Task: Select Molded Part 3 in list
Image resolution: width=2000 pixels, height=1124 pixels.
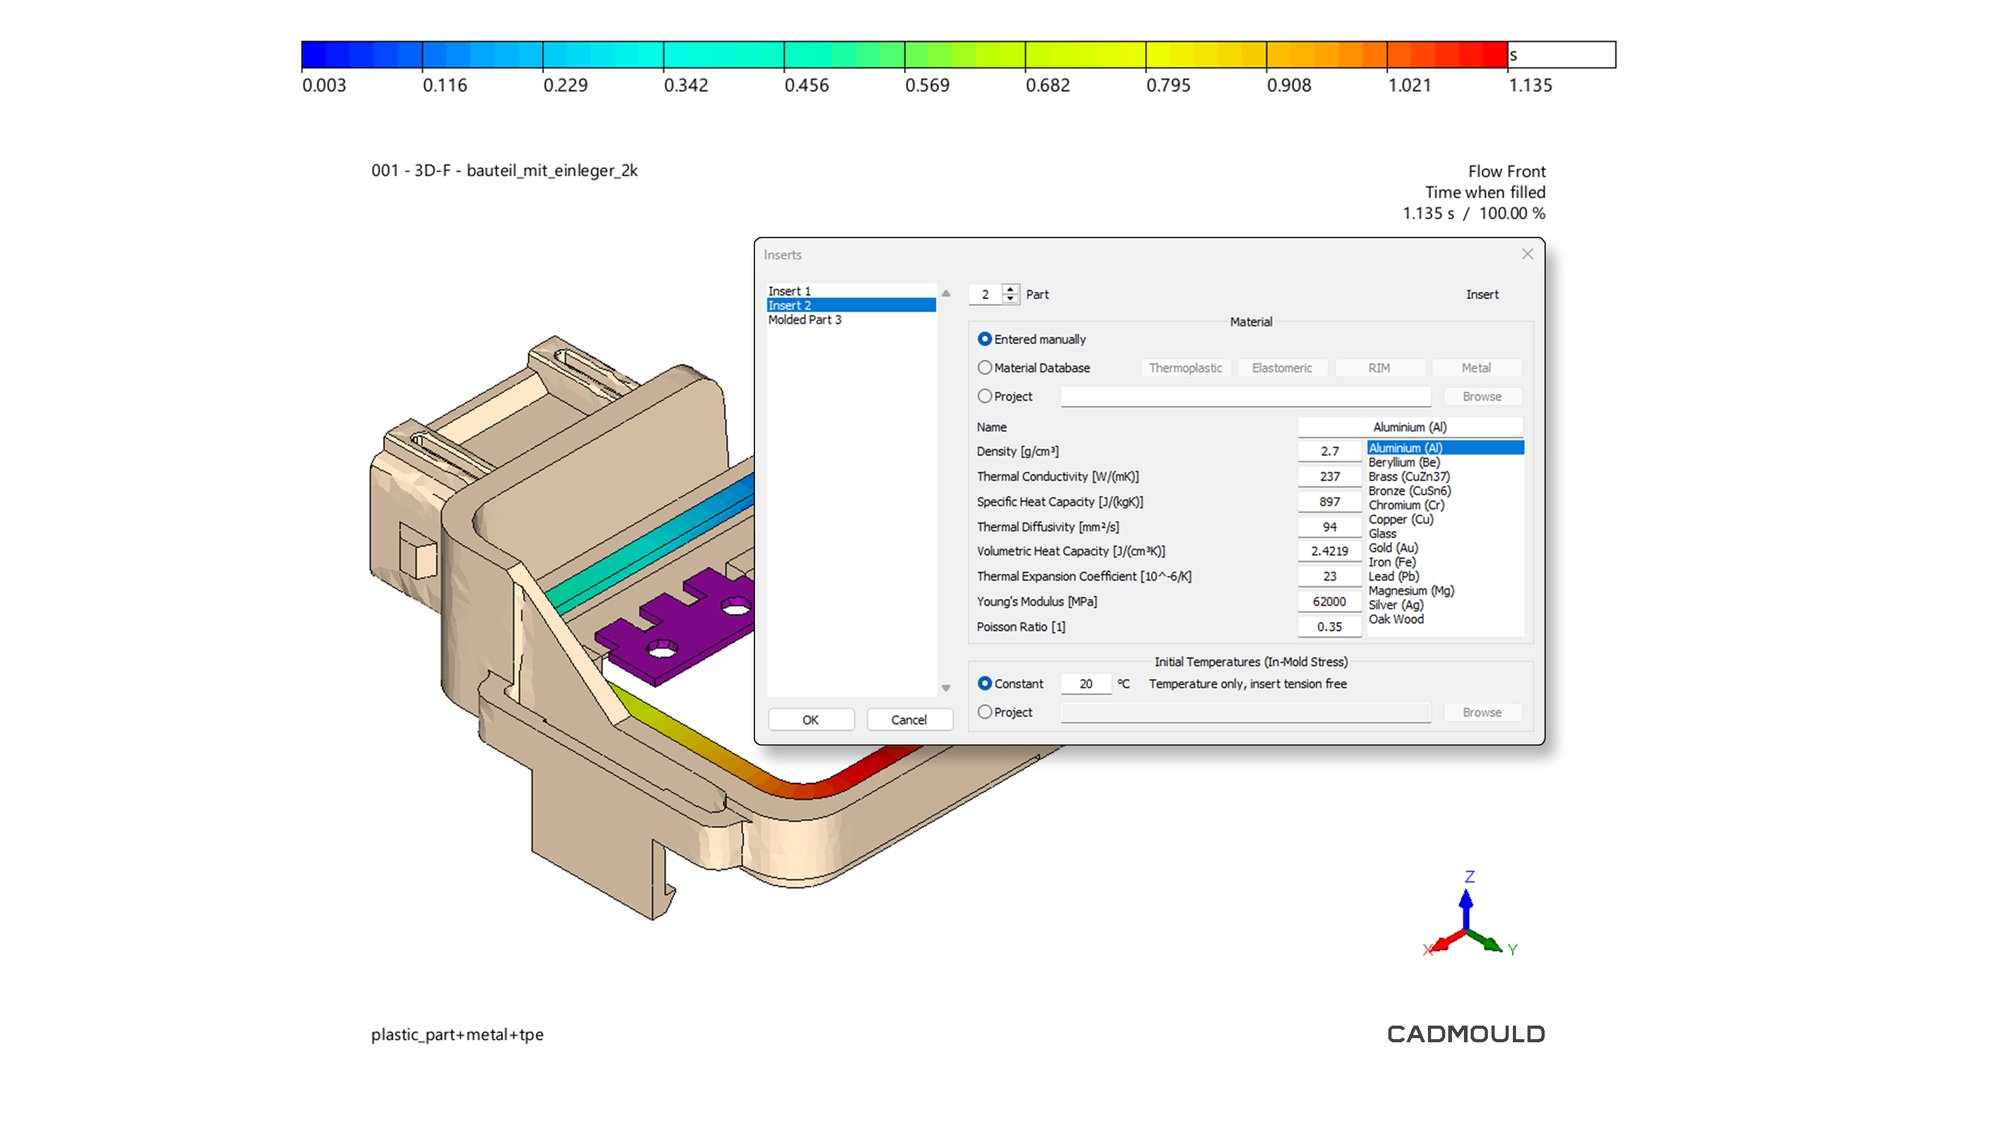Action: pos(805,320)
